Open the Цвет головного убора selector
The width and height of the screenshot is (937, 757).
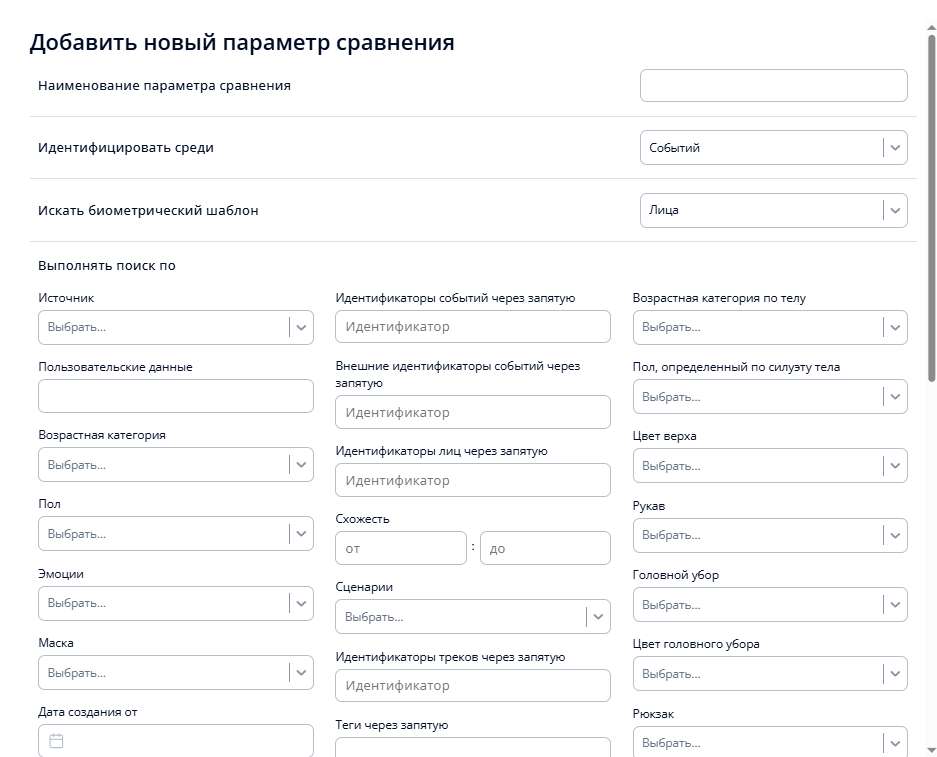(x=893, y=672)
